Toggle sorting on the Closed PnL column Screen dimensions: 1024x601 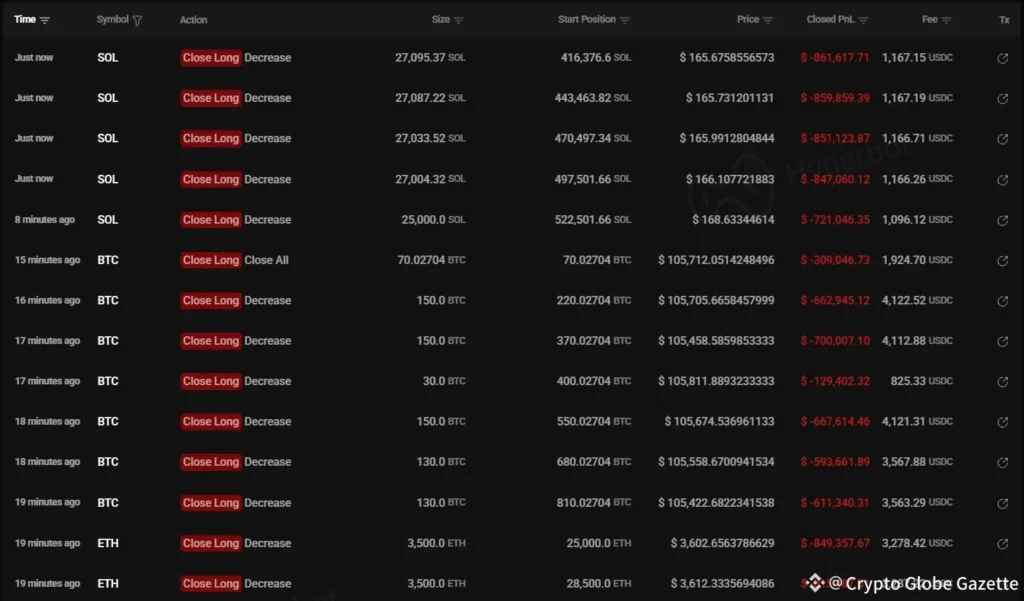click(x=864, y=18)
